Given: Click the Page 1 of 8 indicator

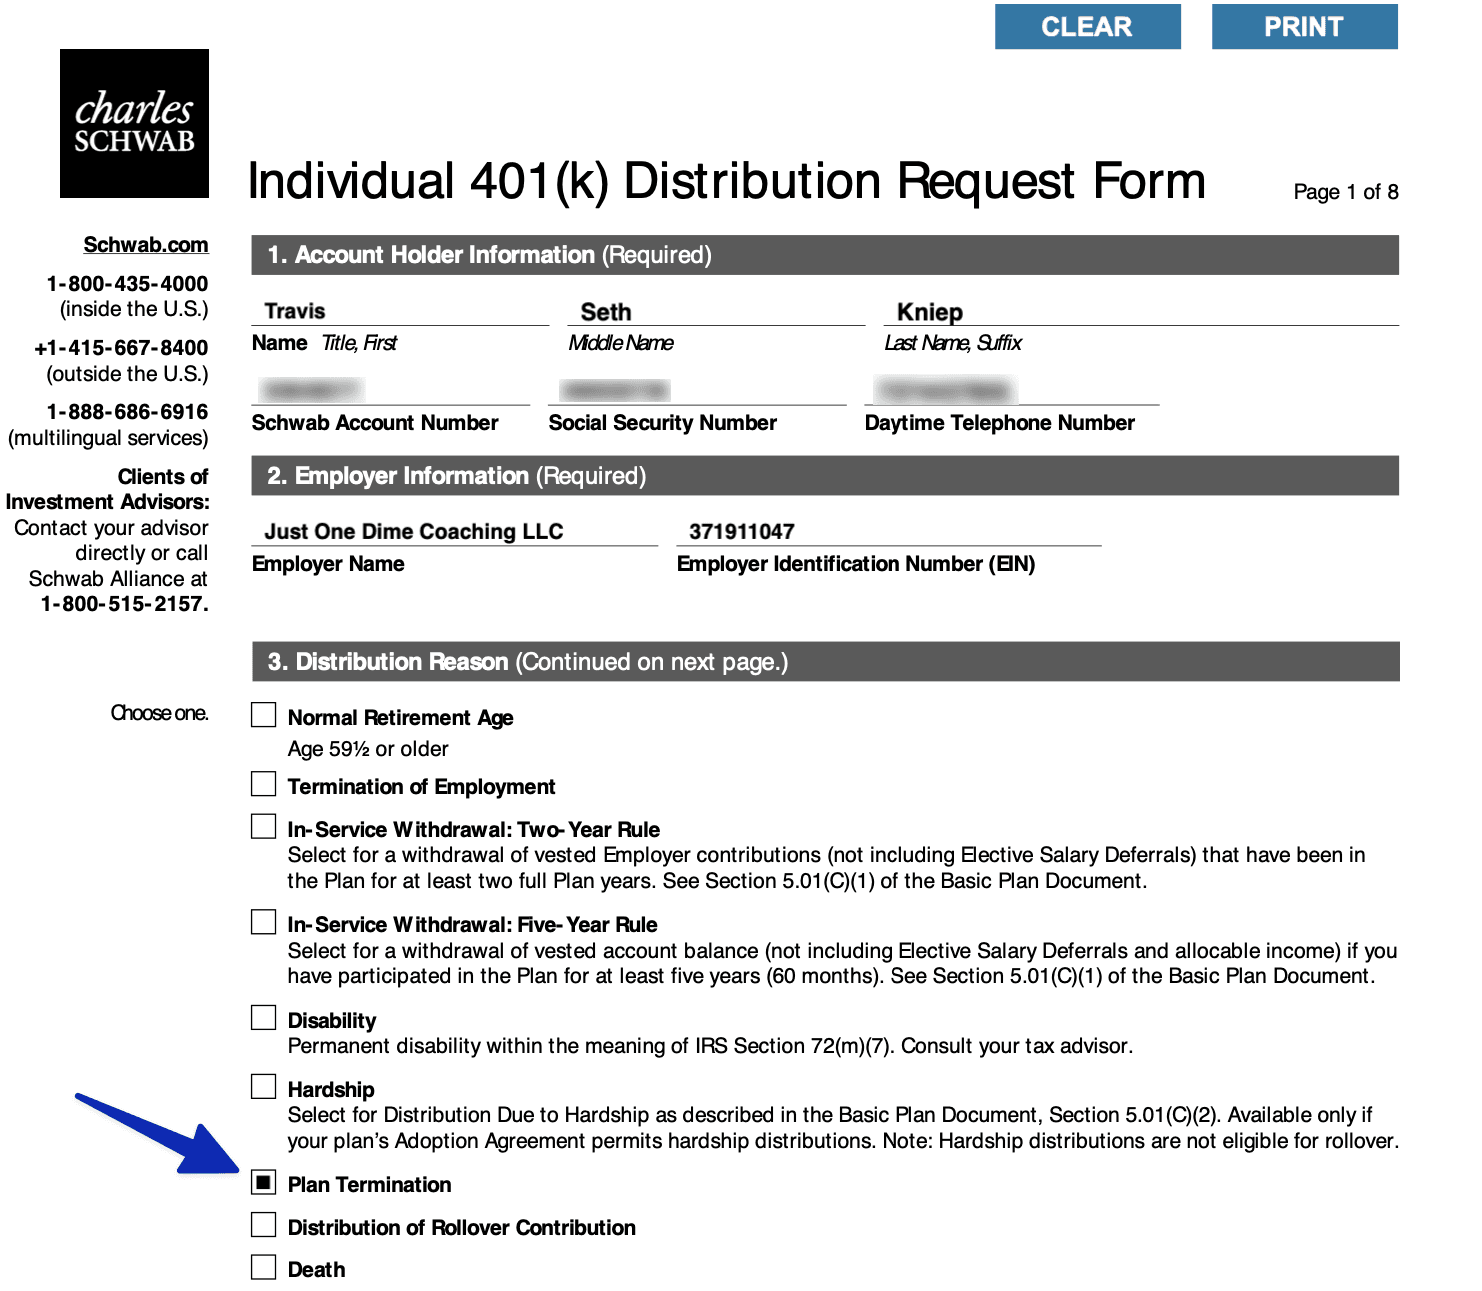Looking at the screenshot, I should [x=1346, y=192].
